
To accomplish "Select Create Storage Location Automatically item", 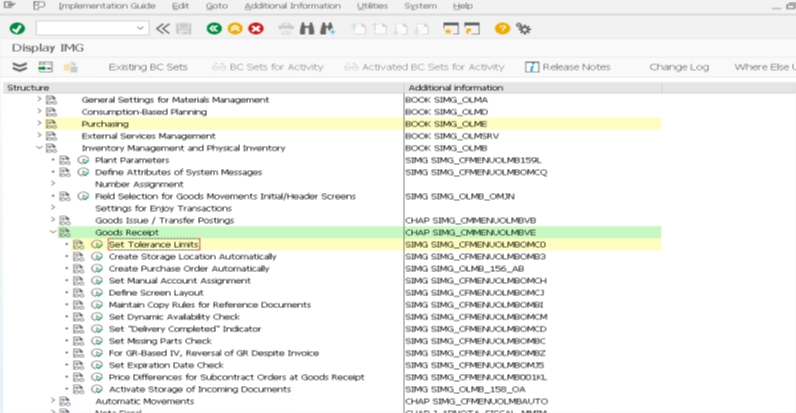I will point(192,257).
